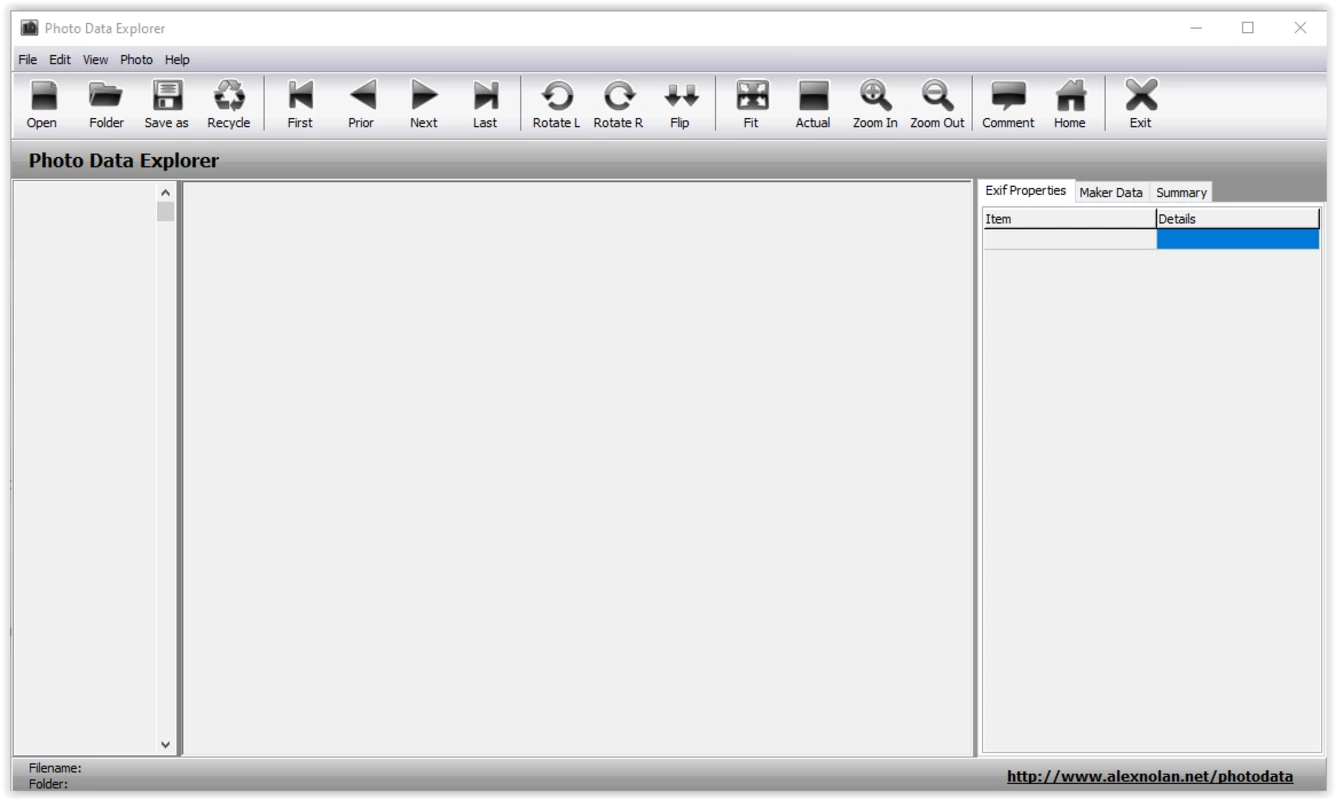
Task: Select the empty Item cell in first row
Action: pyautogui.click(x=1069, y=240)
